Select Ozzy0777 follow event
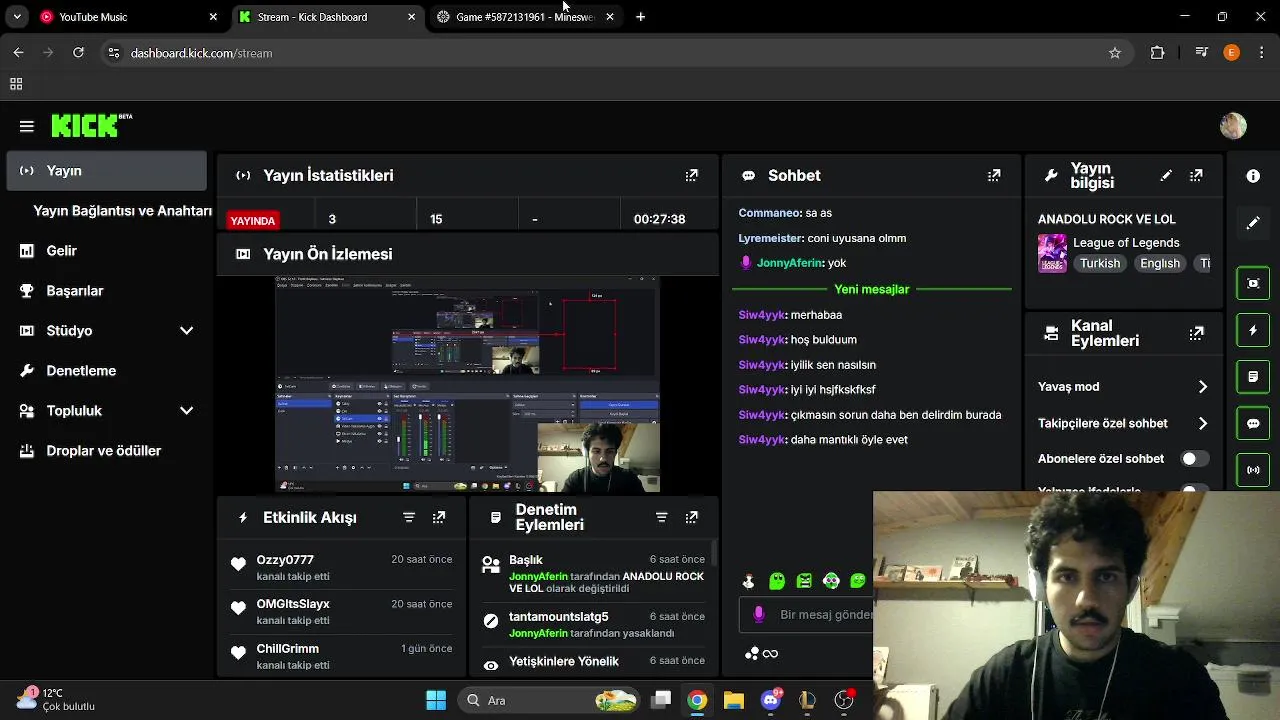The width and height of the screenshot is (1280, 720). [x=341, y=568]
